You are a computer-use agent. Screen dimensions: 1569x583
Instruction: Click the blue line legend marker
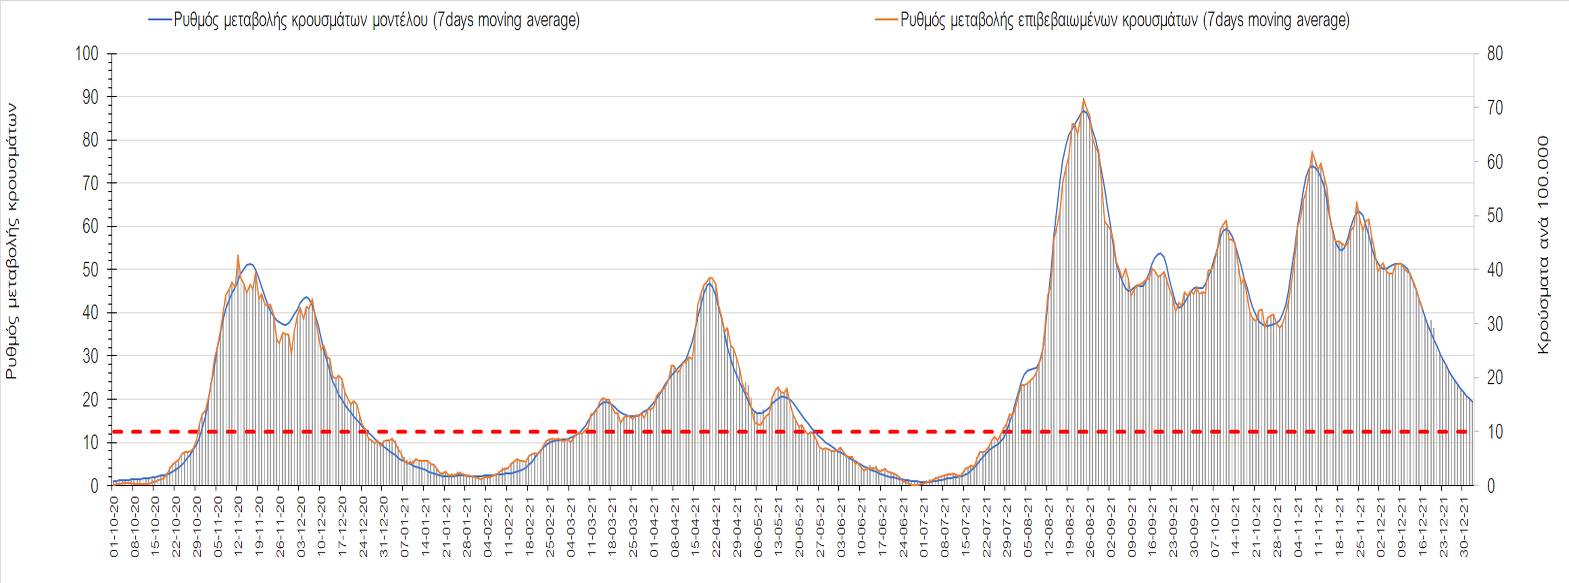pyautogui.click(x=160, y=20)
